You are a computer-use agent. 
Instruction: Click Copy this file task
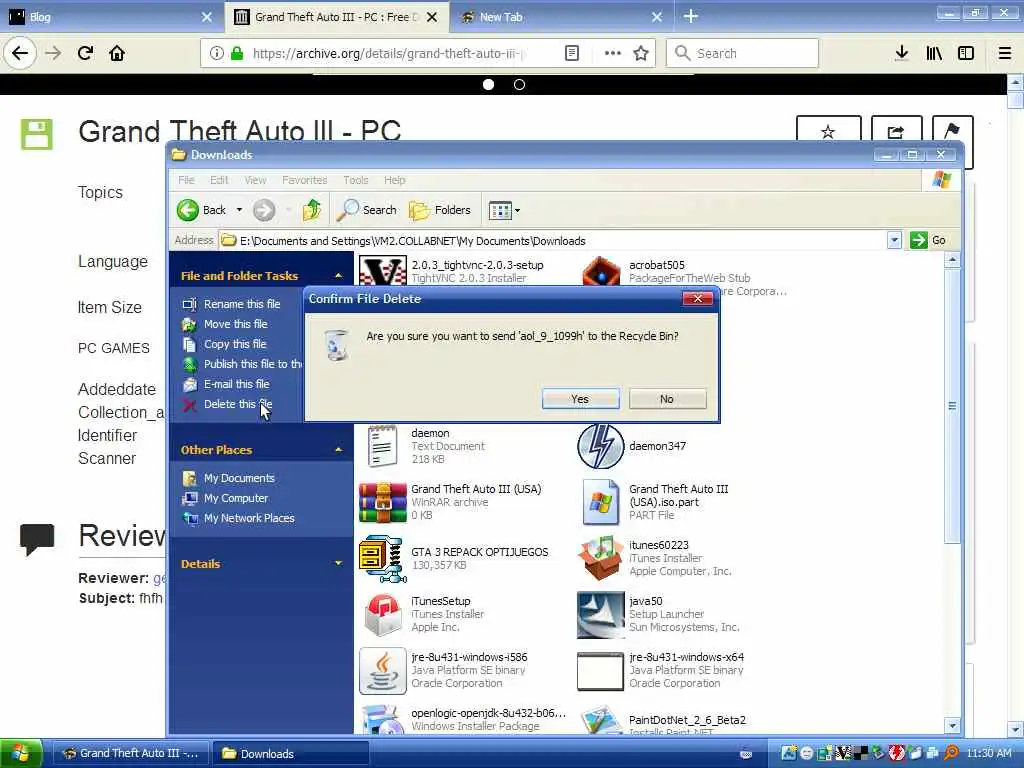(x=234, y=344)
